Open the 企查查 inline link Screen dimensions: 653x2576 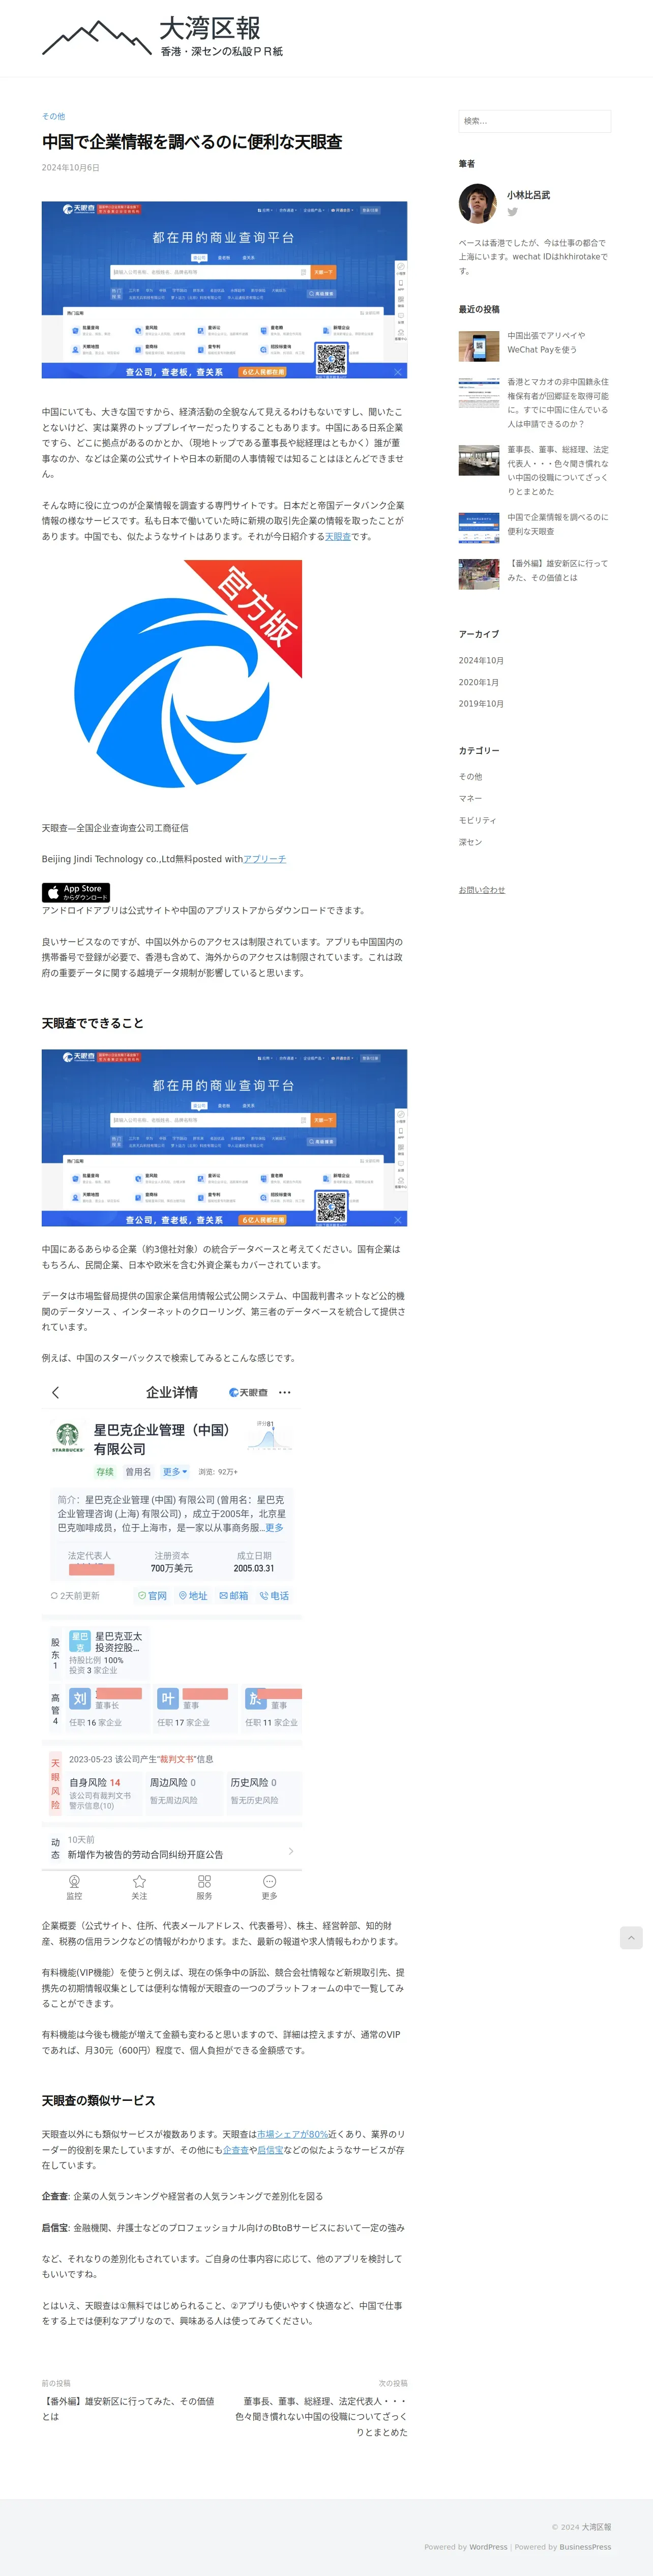point(235,2149)
